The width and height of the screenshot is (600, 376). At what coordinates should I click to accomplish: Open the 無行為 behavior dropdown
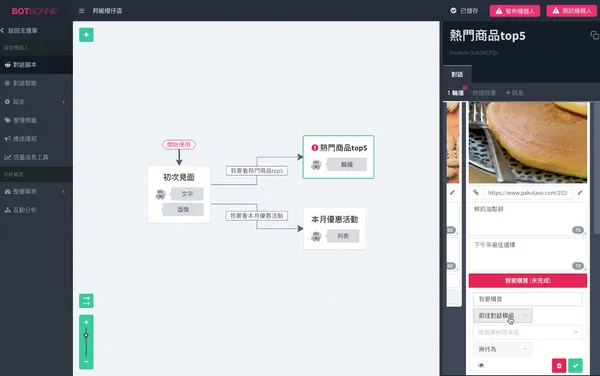[x=502, y=349]
